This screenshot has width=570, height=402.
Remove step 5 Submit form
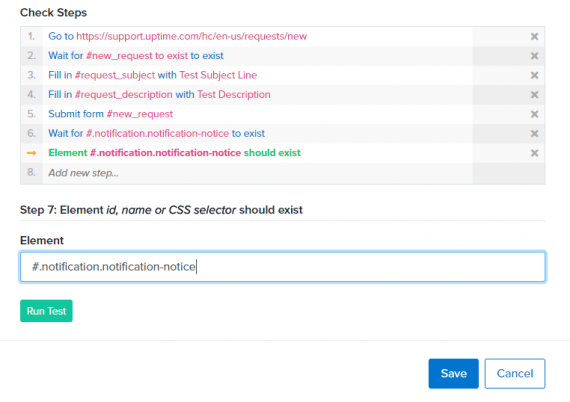pyautogui.click(x=534, y=114)
